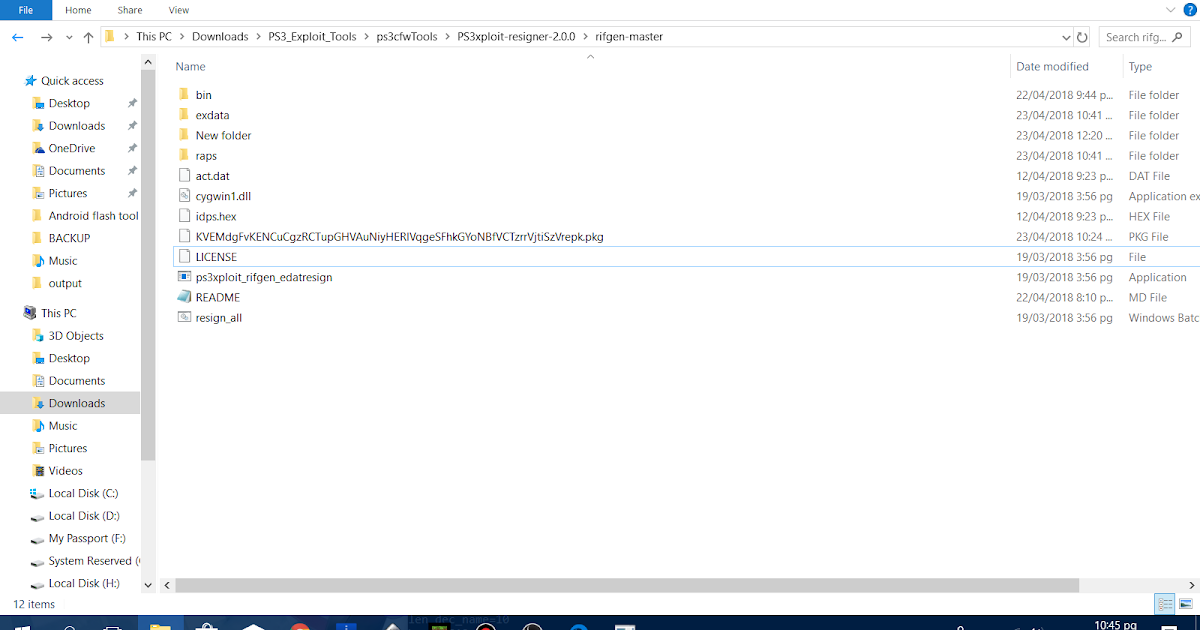Screen dimensions: 1200x630
Task: Click the Up one level arrow
Action: coord(88,36)
